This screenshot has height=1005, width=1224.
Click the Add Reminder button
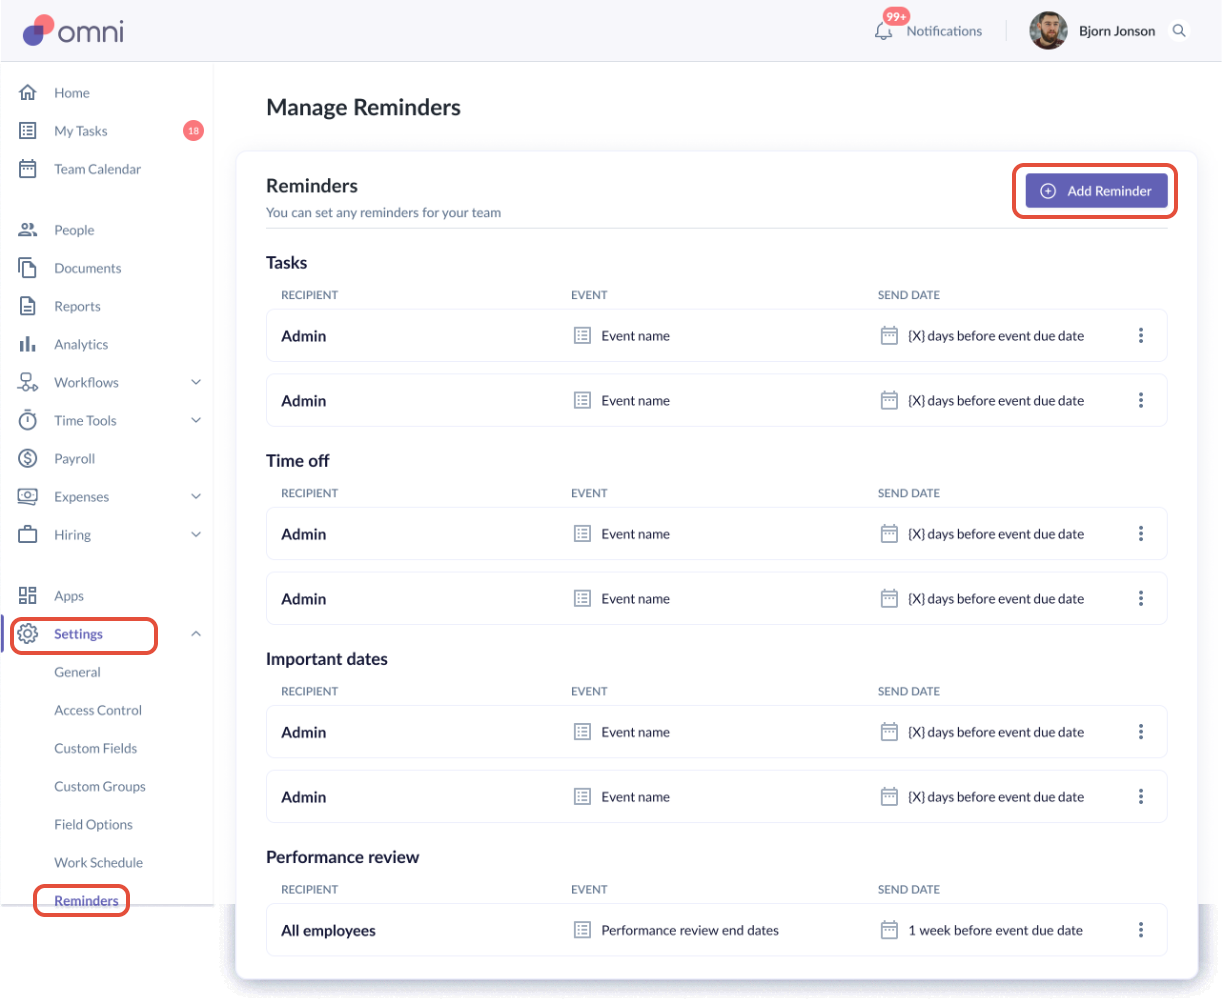pyautogui.click(x=1096, y=191)
